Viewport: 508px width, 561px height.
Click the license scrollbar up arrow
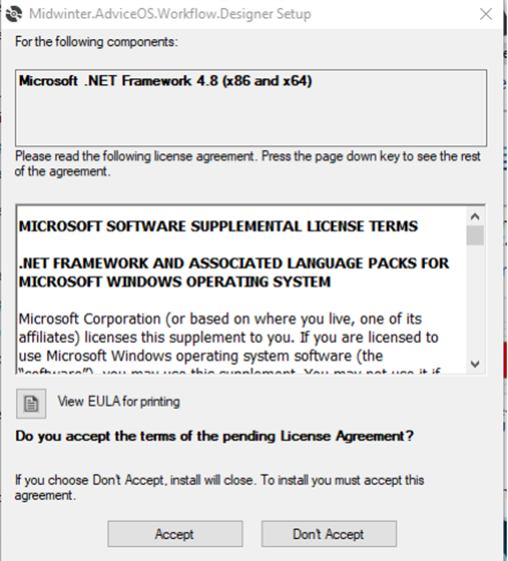point(475,216)
